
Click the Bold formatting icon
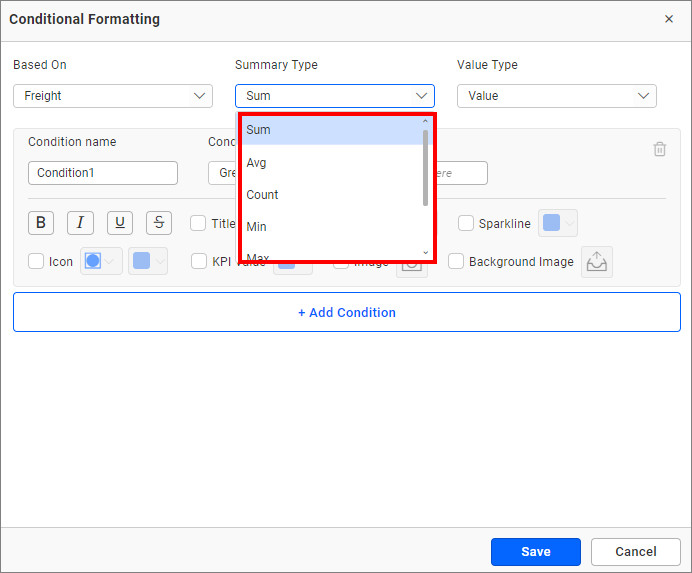40,223
